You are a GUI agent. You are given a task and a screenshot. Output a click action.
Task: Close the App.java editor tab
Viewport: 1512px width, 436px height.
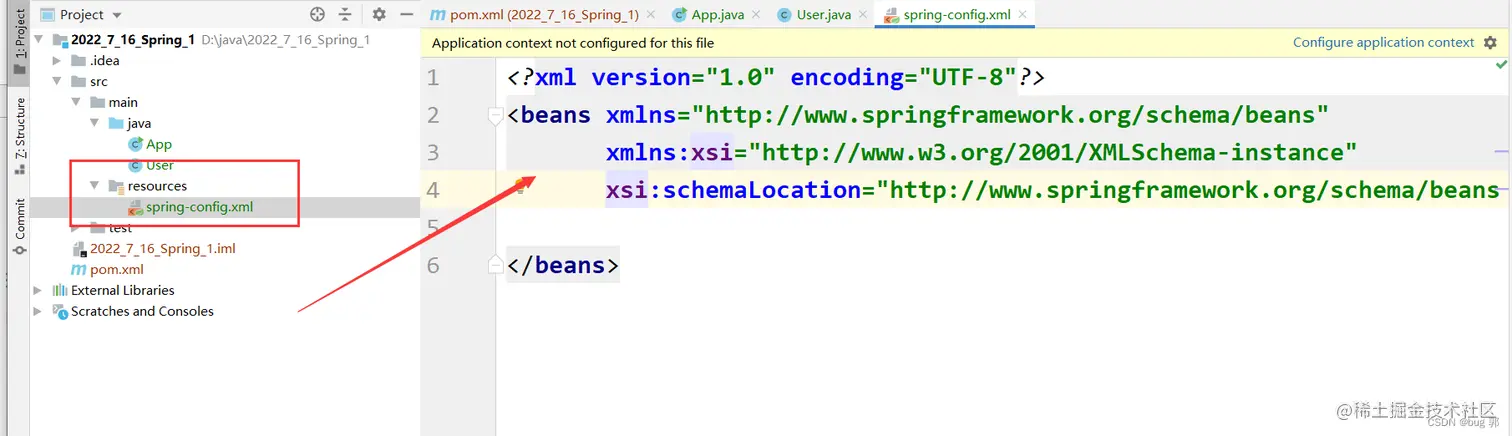754,15
